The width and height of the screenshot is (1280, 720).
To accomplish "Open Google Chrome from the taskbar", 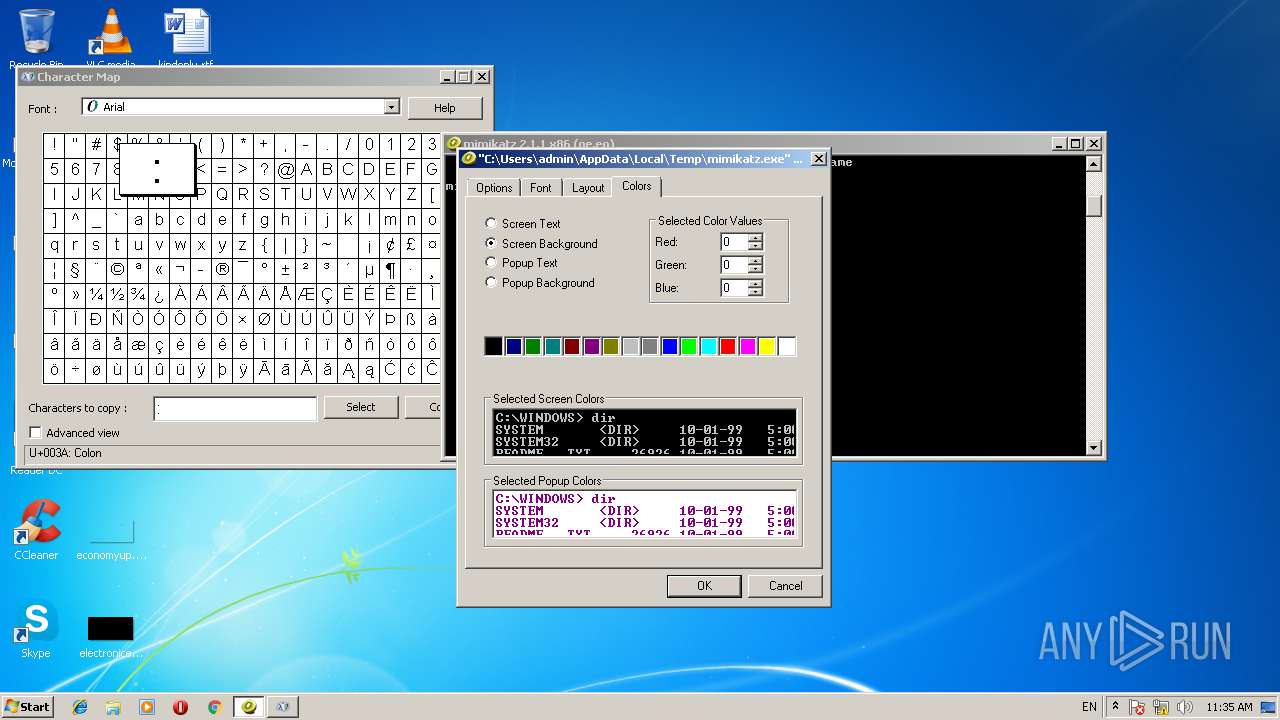I will [x=214, y=707].
